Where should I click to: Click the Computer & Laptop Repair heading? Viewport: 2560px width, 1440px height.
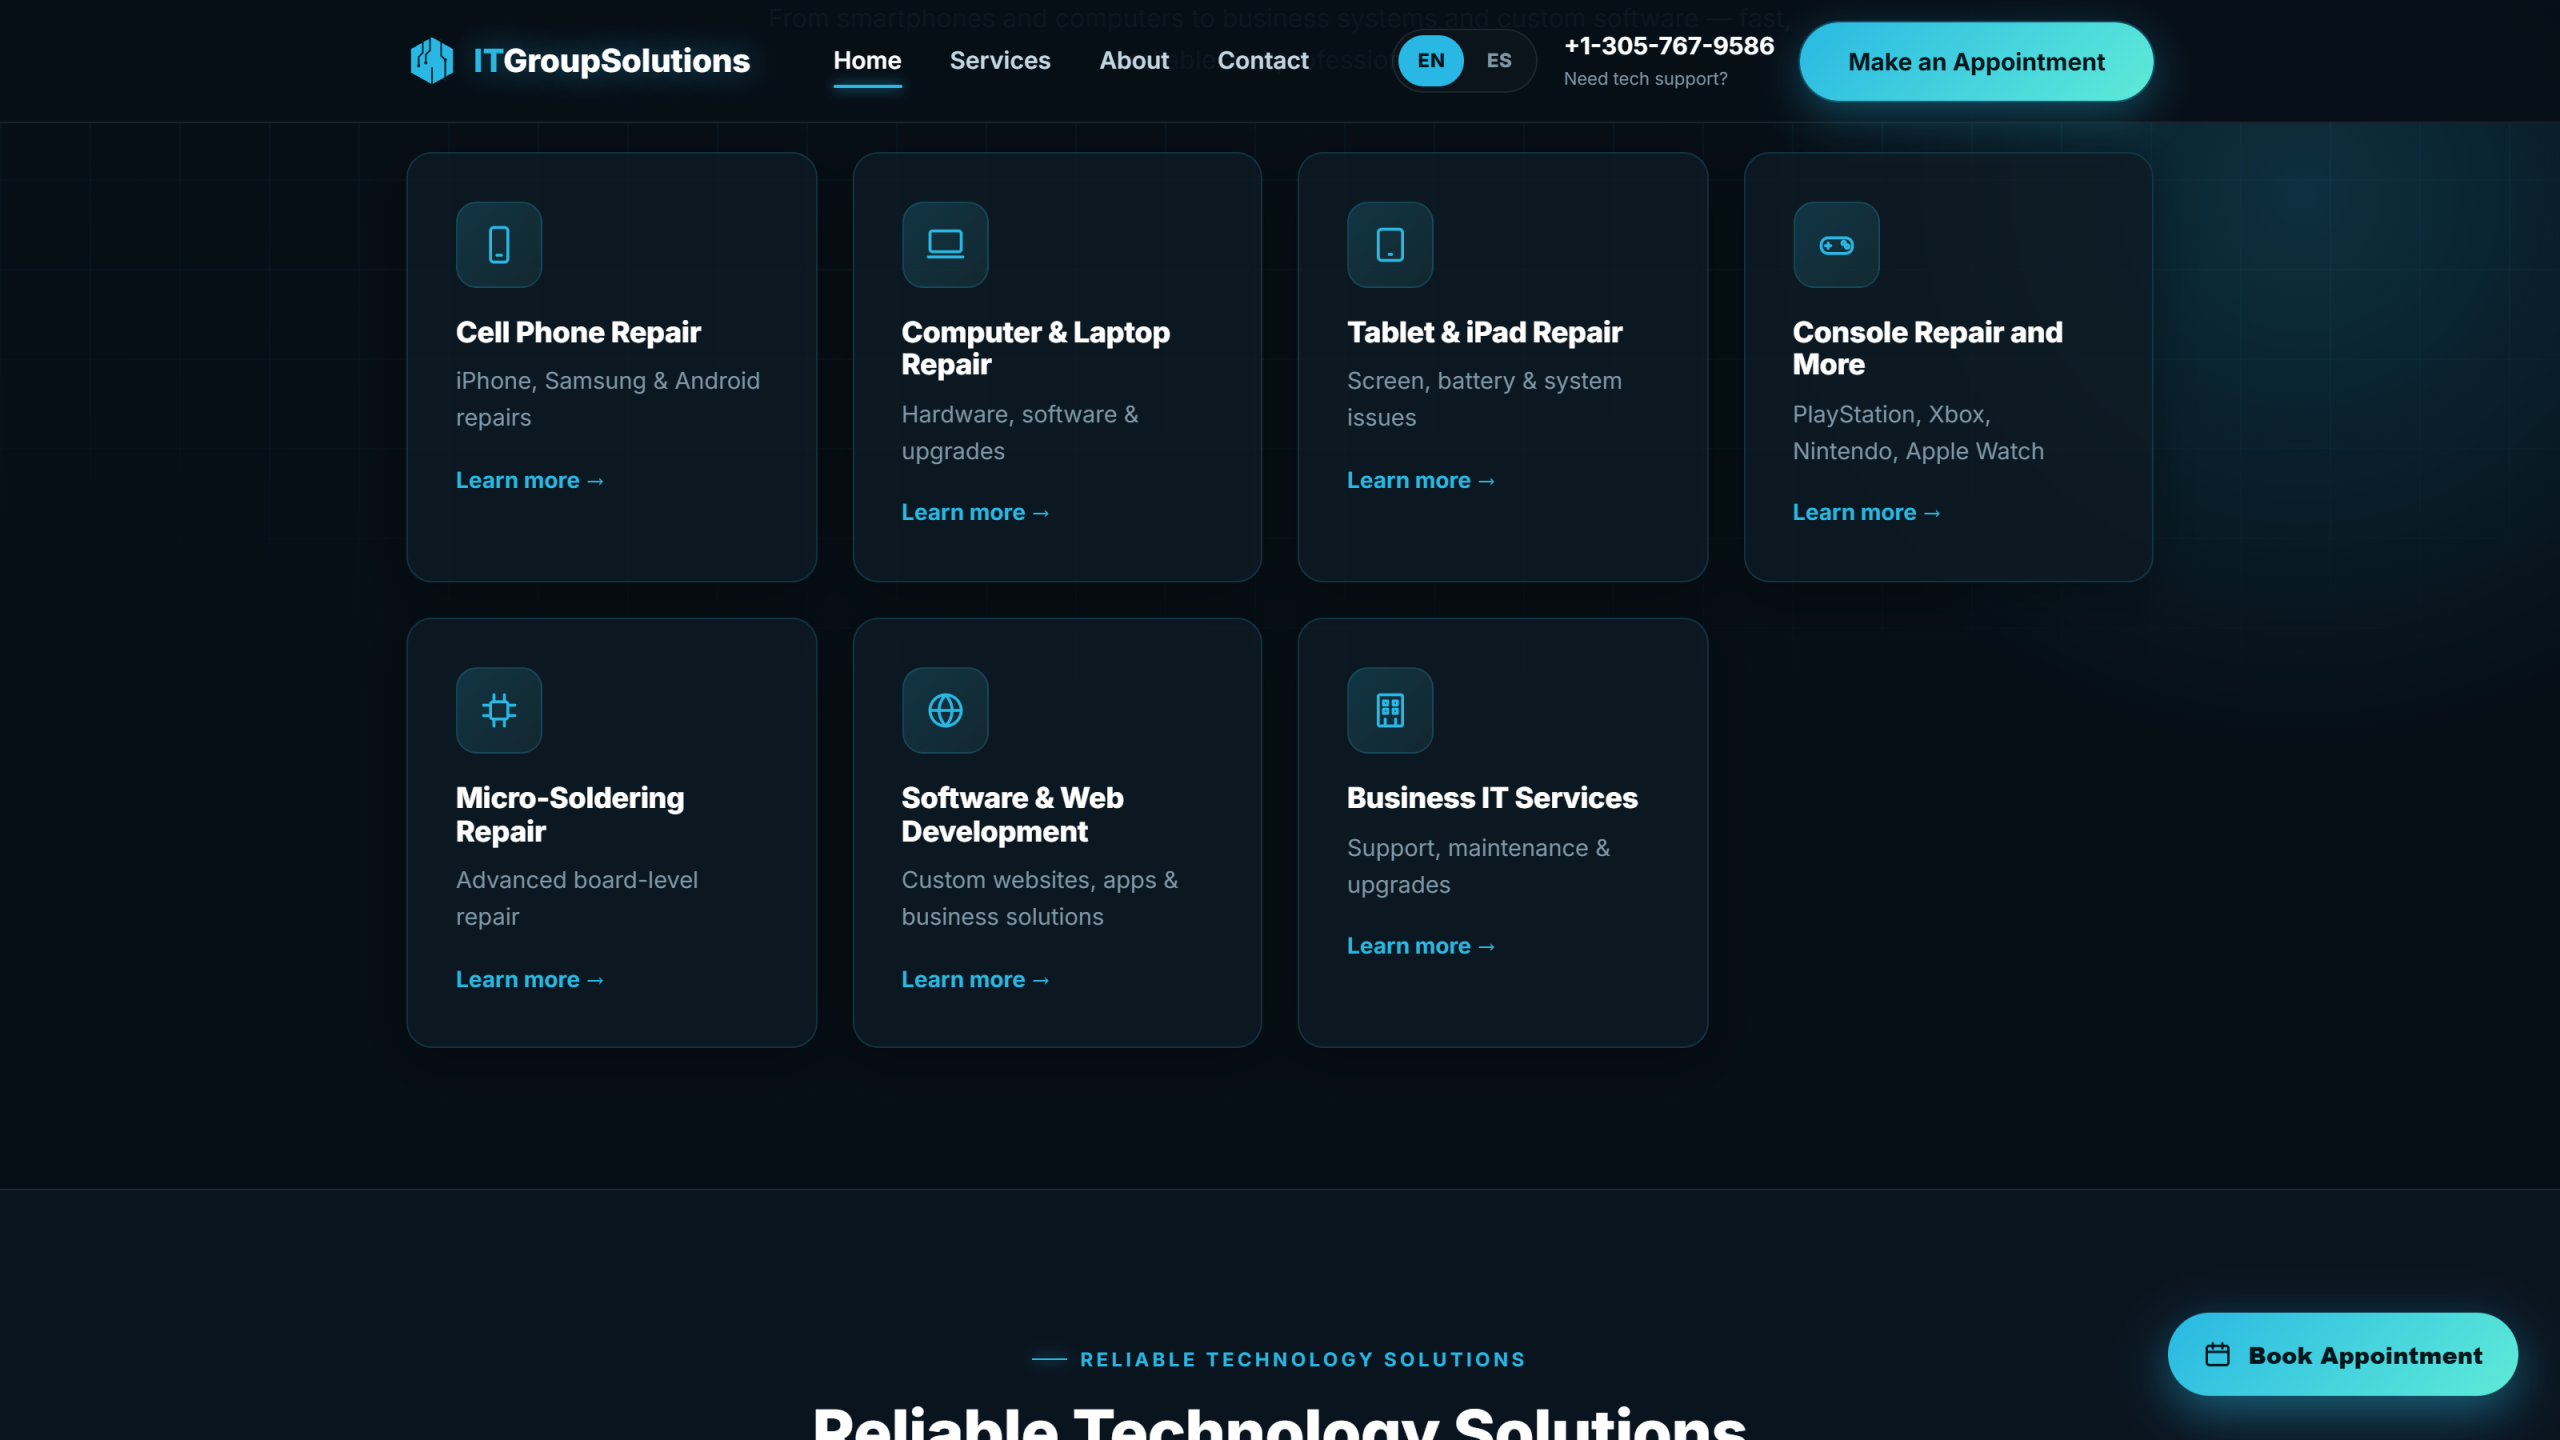[x=1035, y=348]
